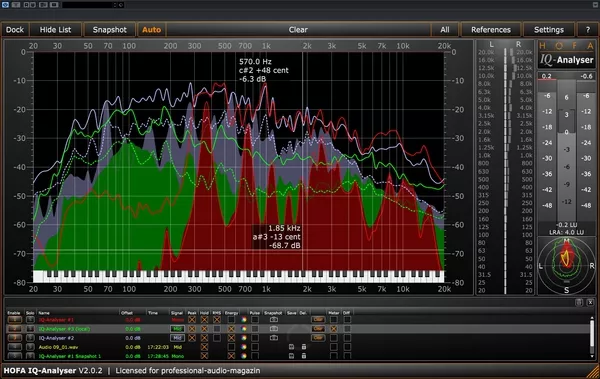Click the list panel close X icon
Image resolution: width=600 pixels, height=379 pixels.
click(x=590, y=302)
